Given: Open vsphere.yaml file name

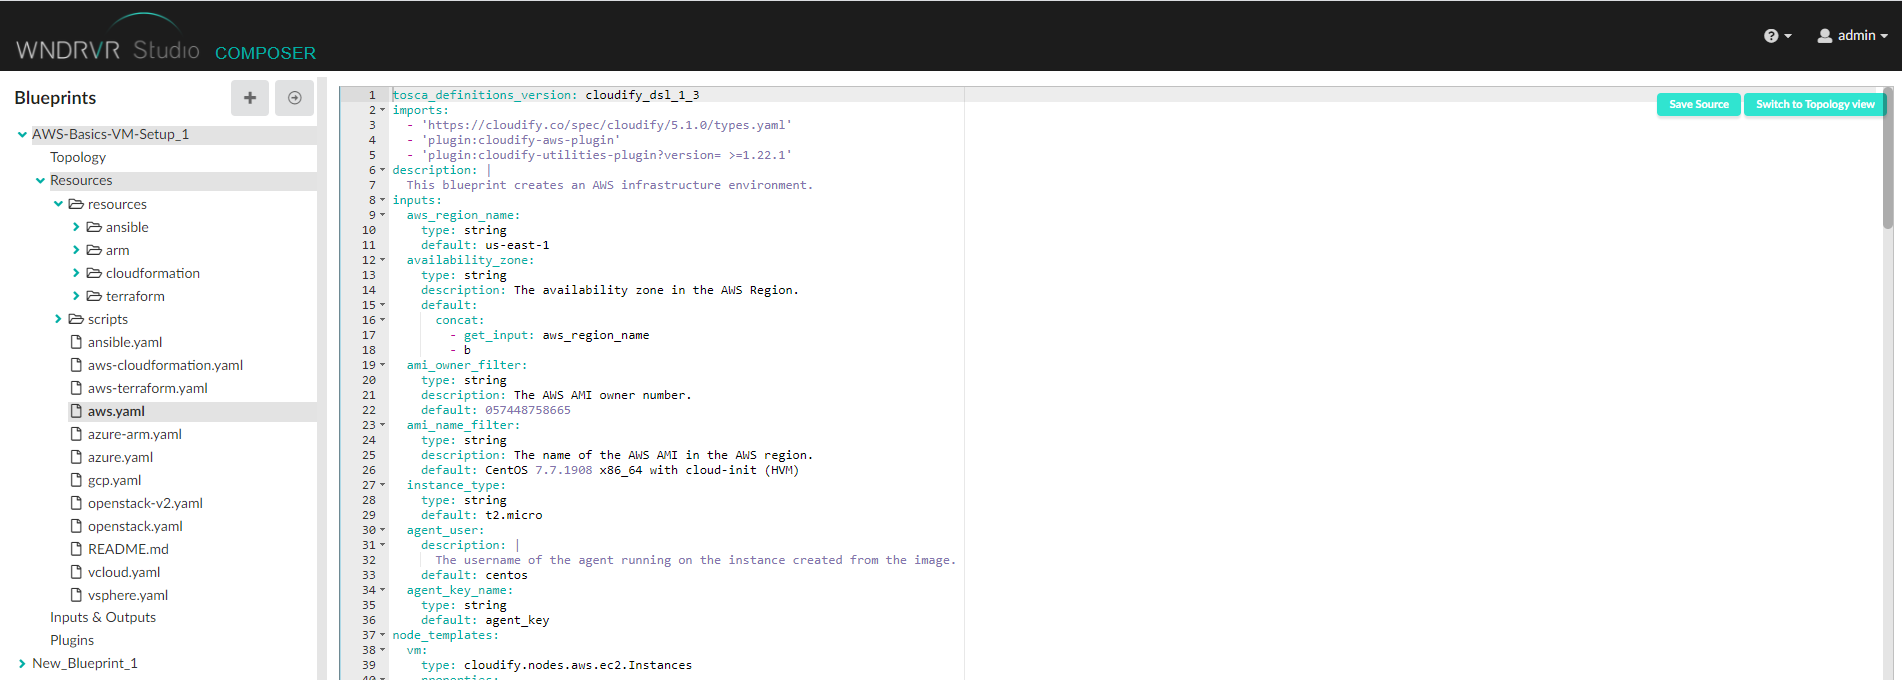Looking at the screenshot, I should (x=128, y=595).
